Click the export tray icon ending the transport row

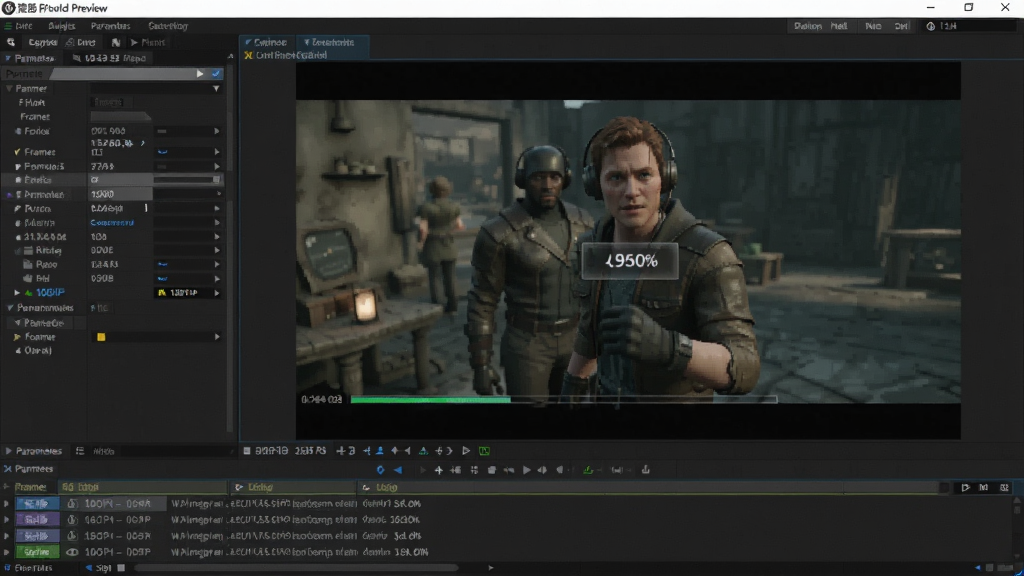coord(646,470)
